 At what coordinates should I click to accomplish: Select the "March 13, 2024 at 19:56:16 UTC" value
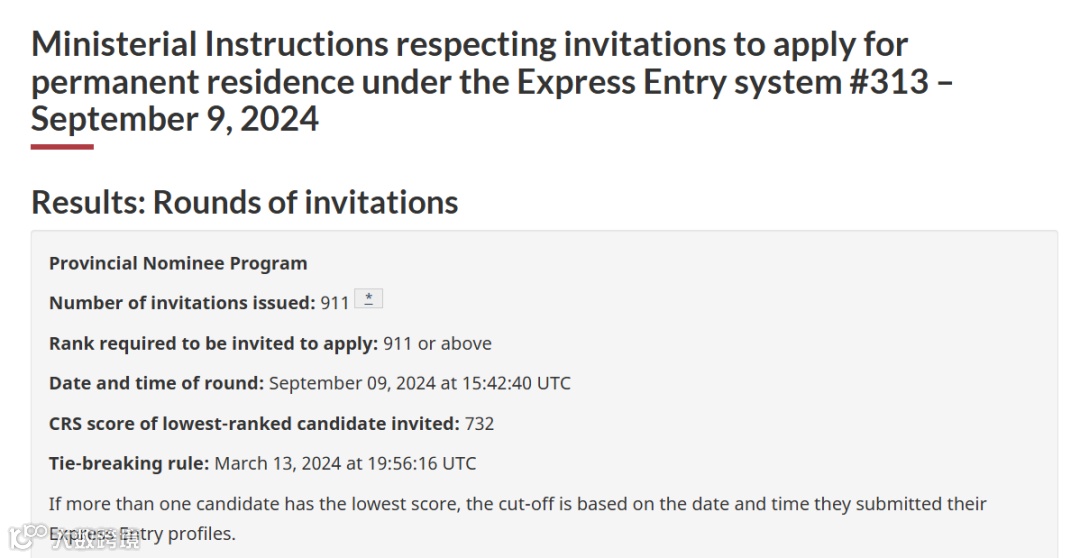pos(346,463)
